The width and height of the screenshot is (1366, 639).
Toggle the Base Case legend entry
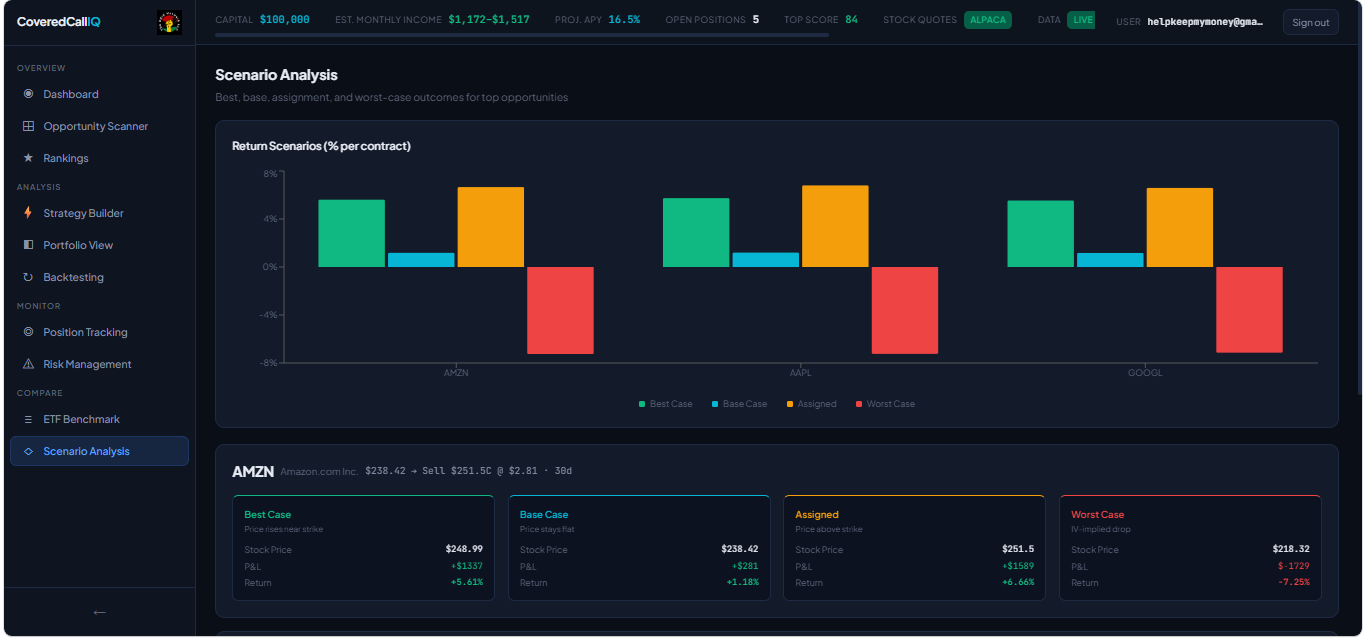click(x=739, y=404)
